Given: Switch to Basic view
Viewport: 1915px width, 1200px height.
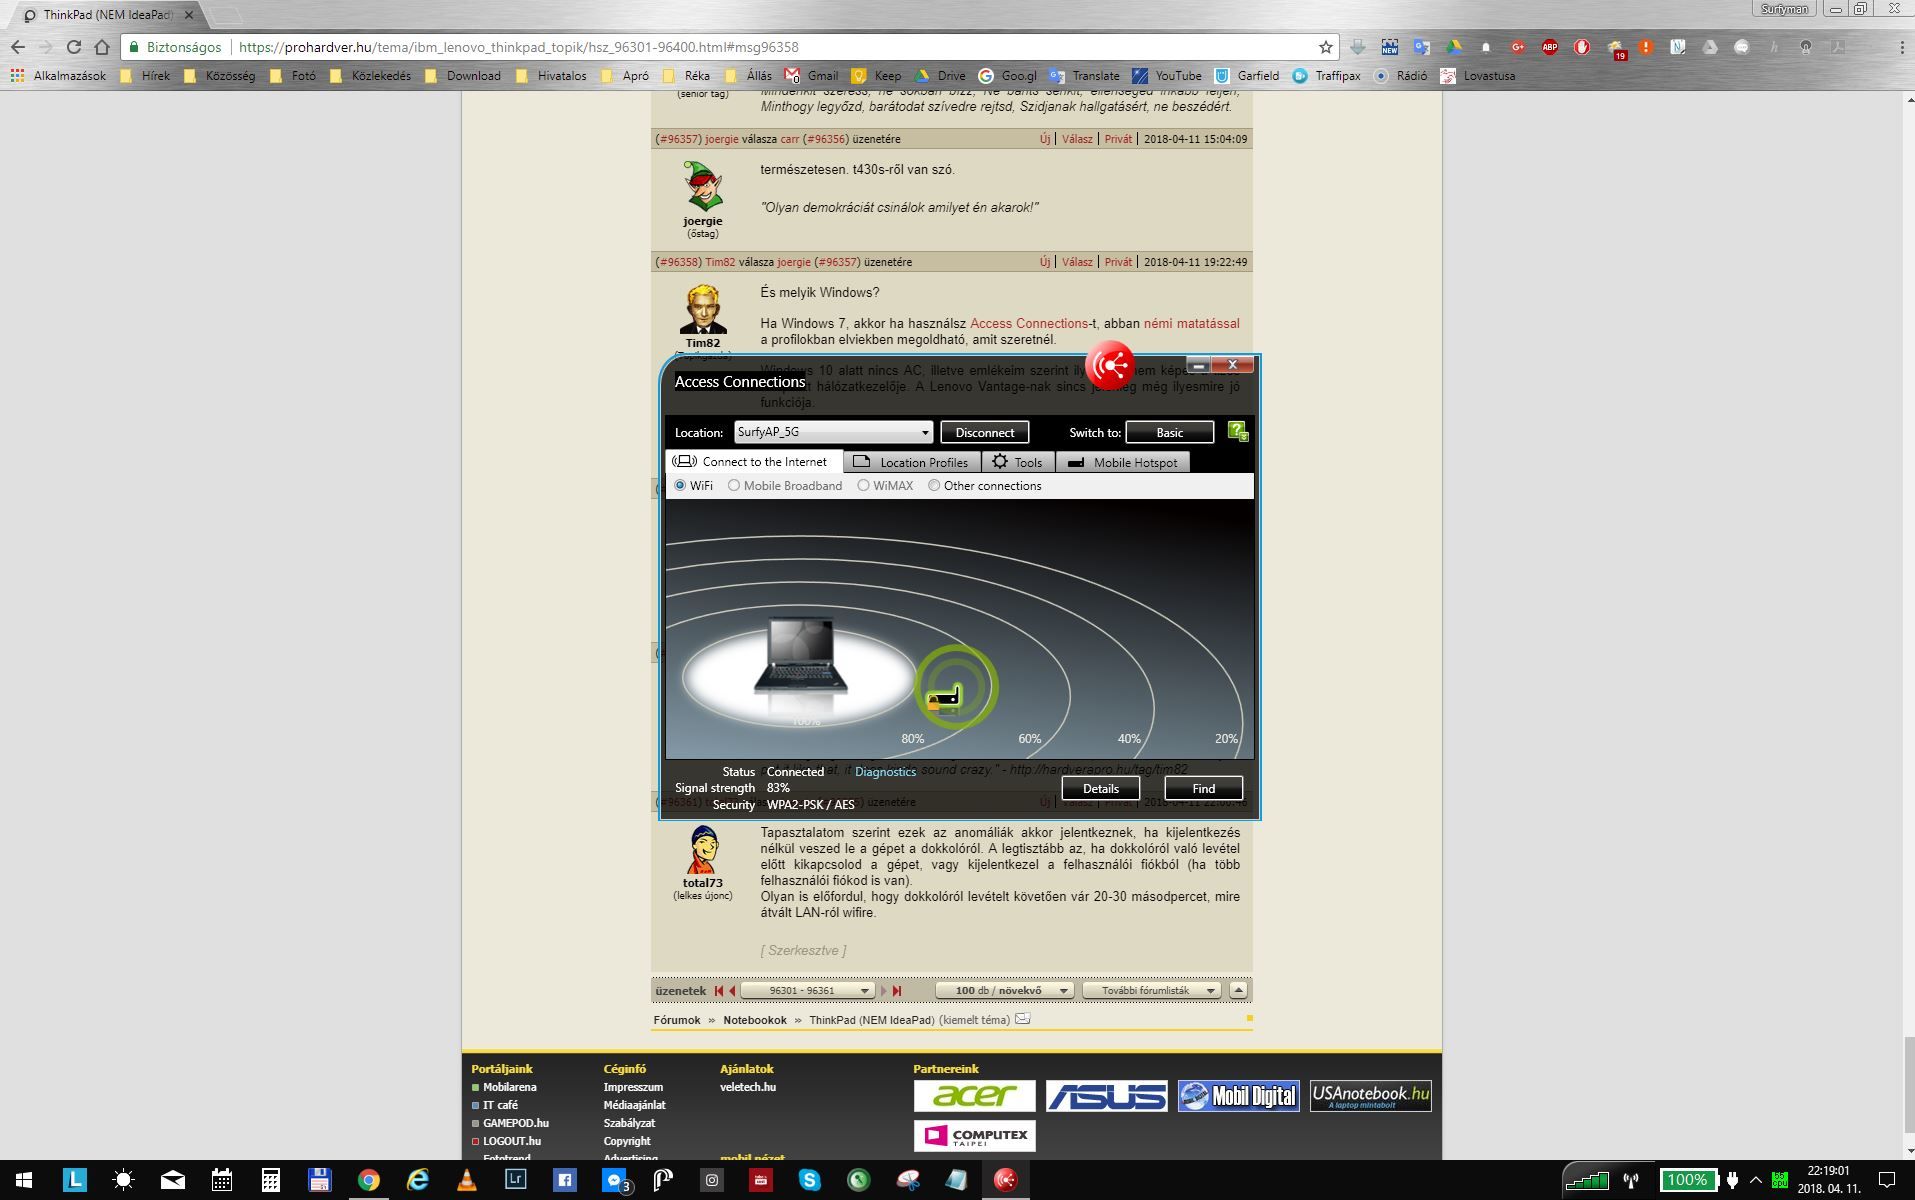Looking at the screenshot, I should click(1169, 433).
